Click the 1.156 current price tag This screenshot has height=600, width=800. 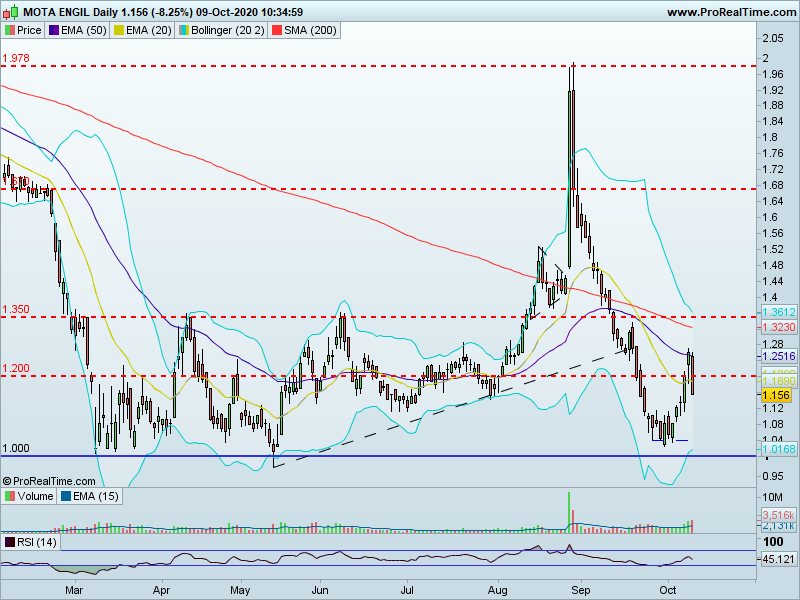point(776,395)
